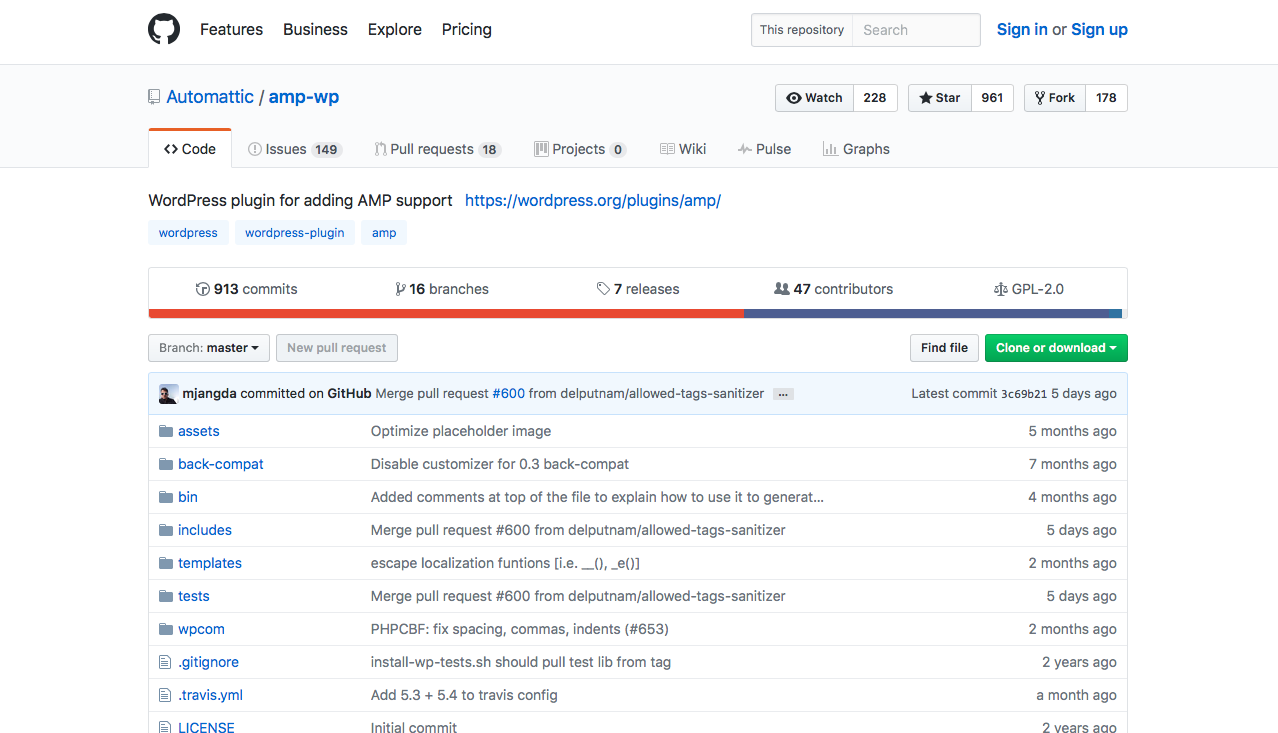1278x733 pixels.
Task: Open the Automattic owner link
Action: 210,97
